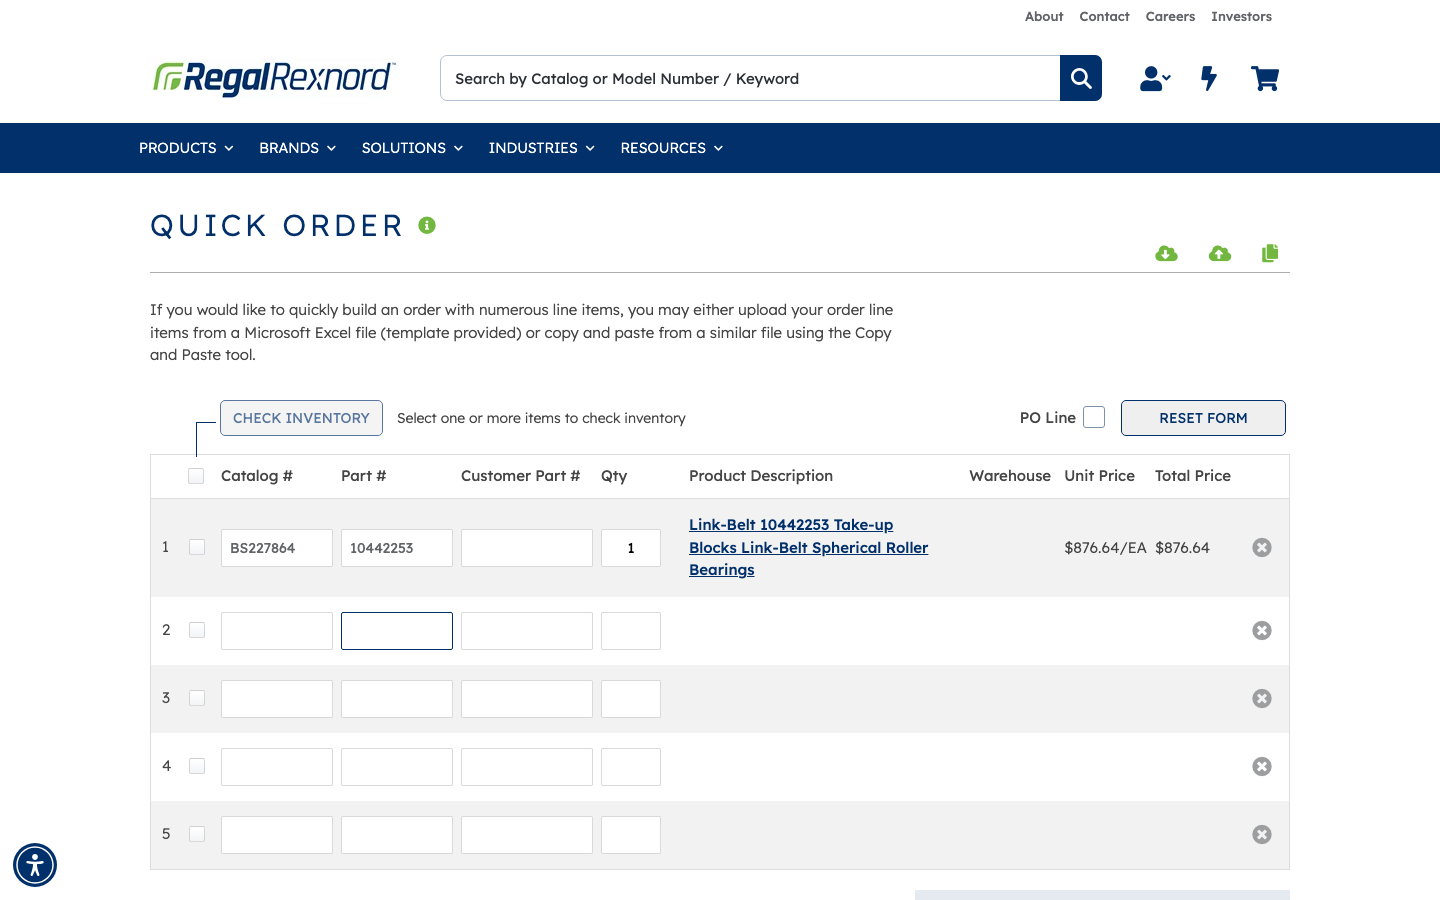Check the row 5 selection checkbox
Screen dimensions: 1440x900
click(x=197, y=834)
